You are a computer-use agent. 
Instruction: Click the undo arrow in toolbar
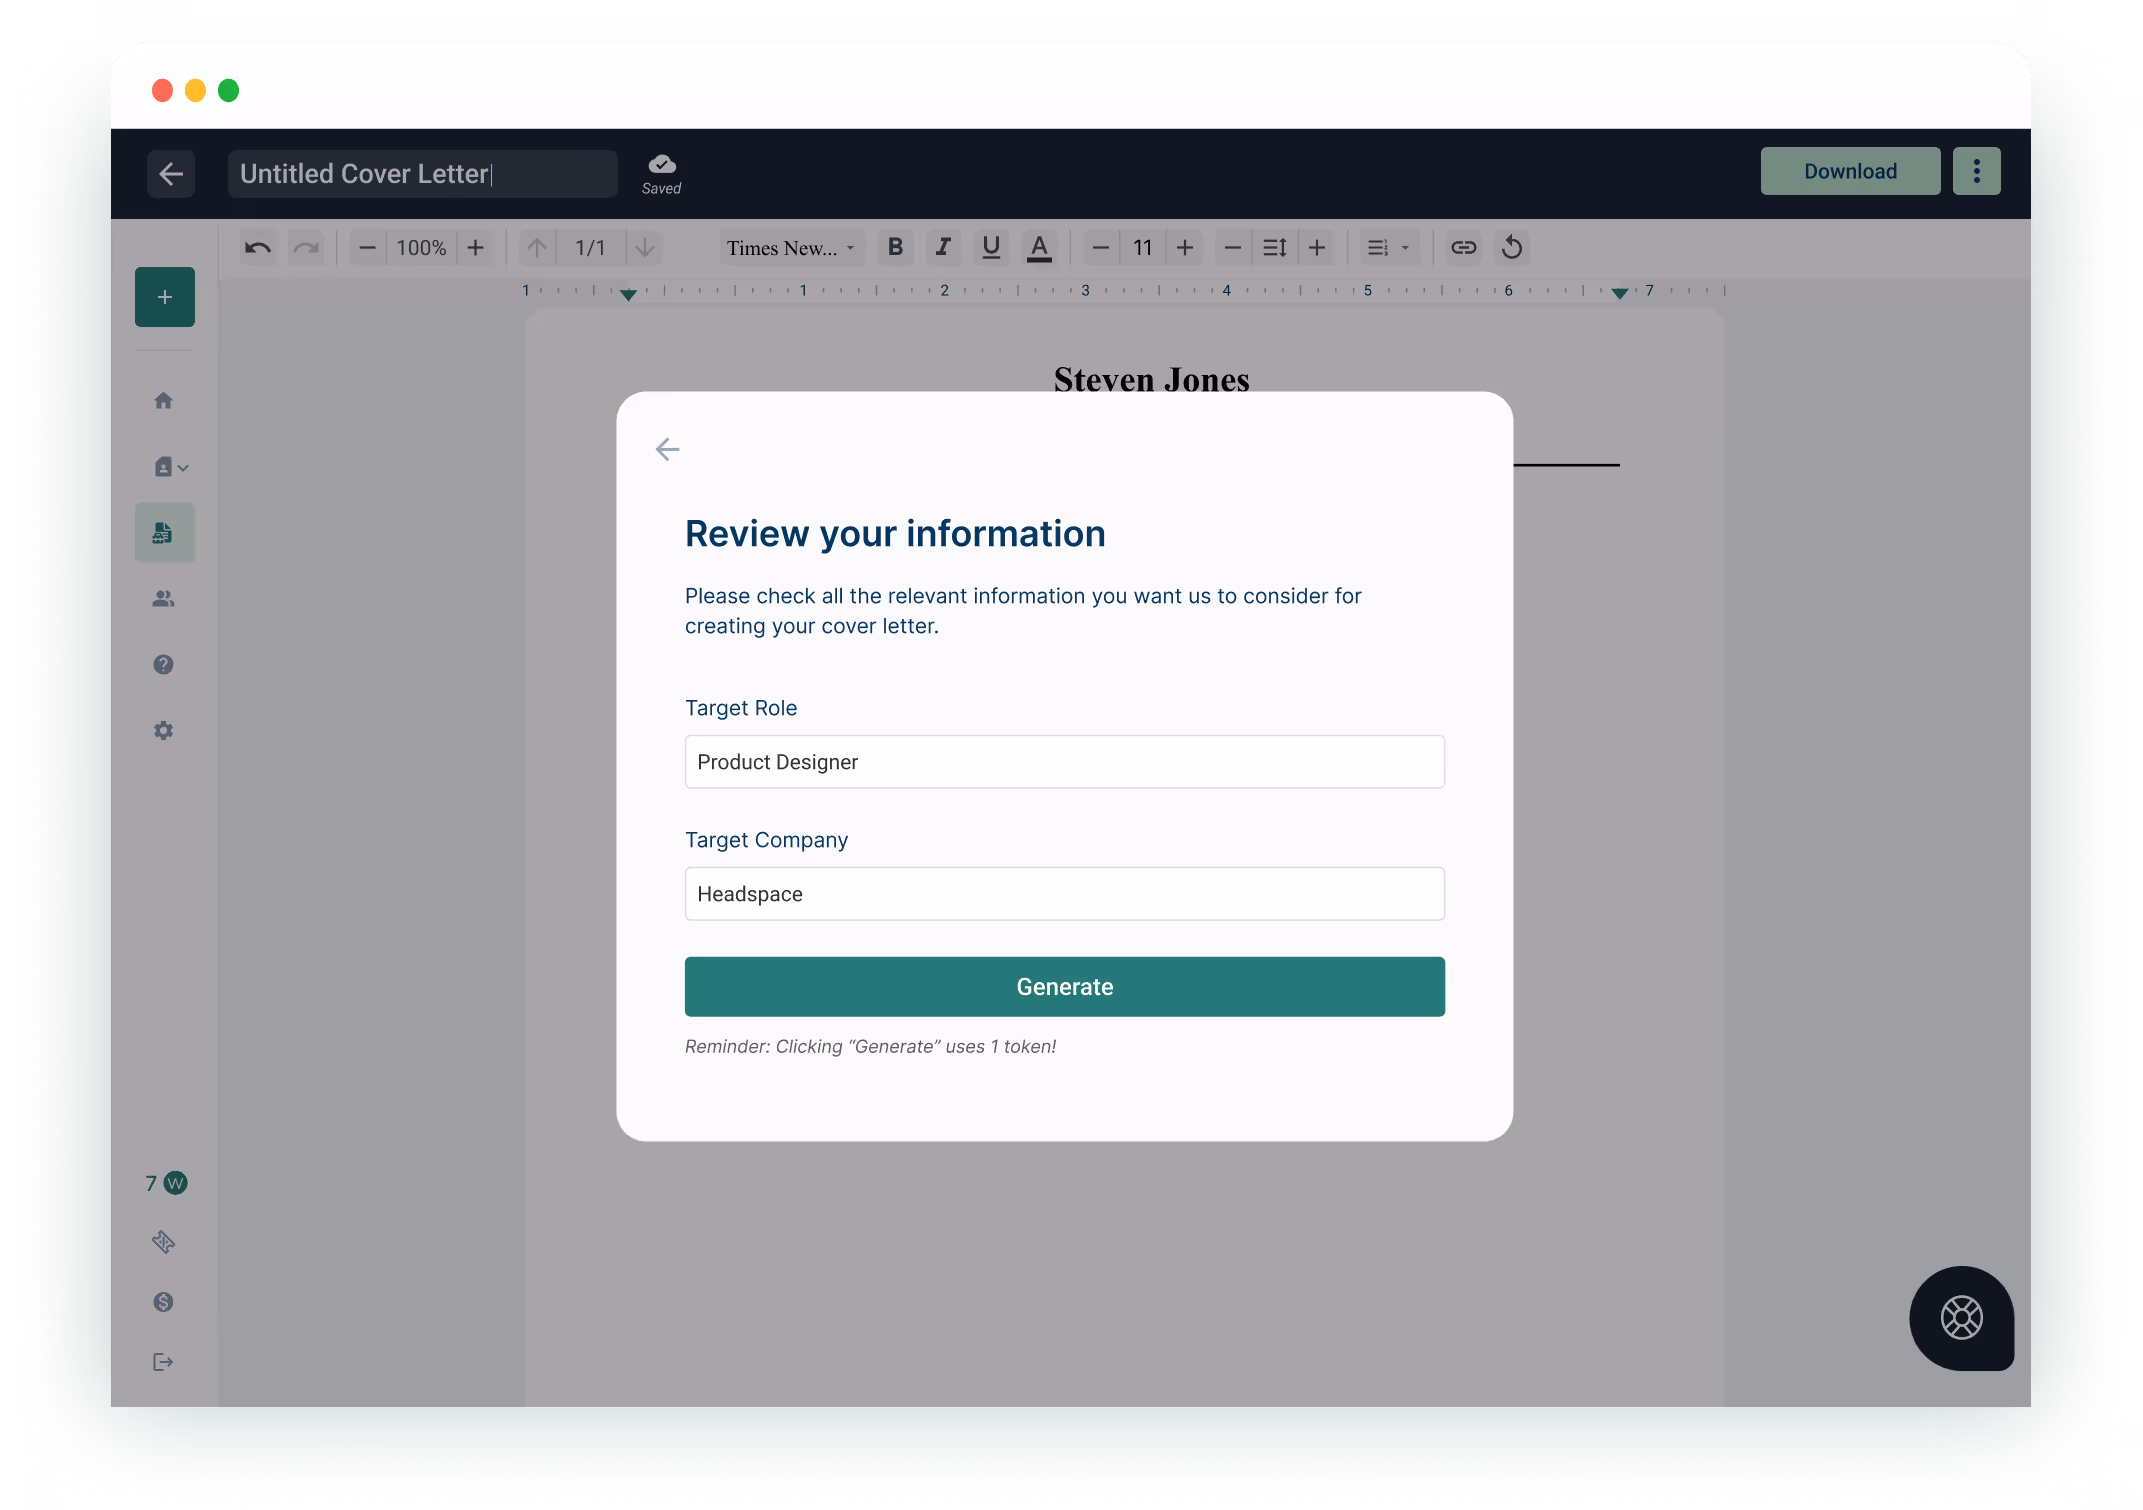tap(258, 247)
